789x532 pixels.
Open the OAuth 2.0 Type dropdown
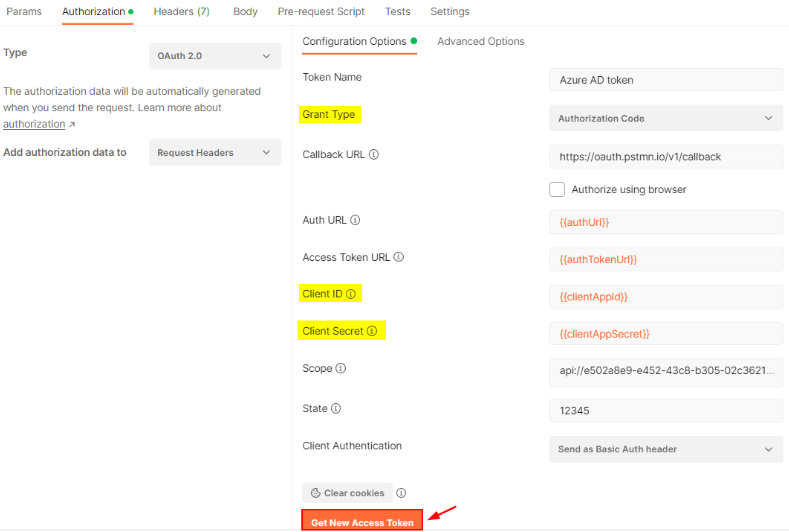[x=214, y=56]
